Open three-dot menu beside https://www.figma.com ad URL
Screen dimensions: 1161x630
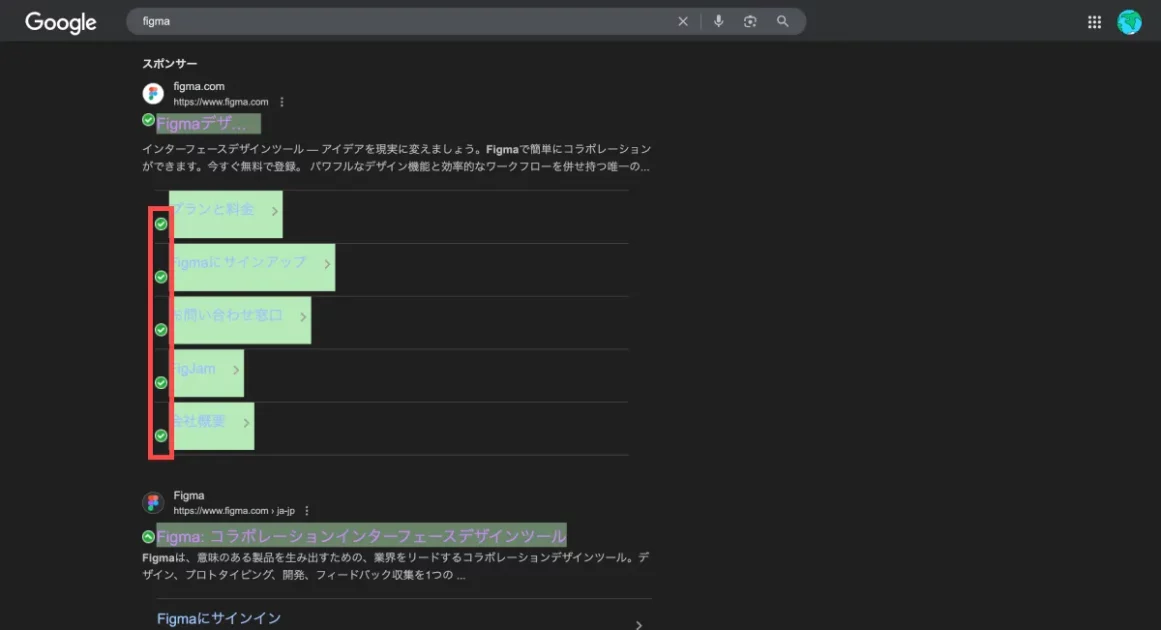pos(282,102)
